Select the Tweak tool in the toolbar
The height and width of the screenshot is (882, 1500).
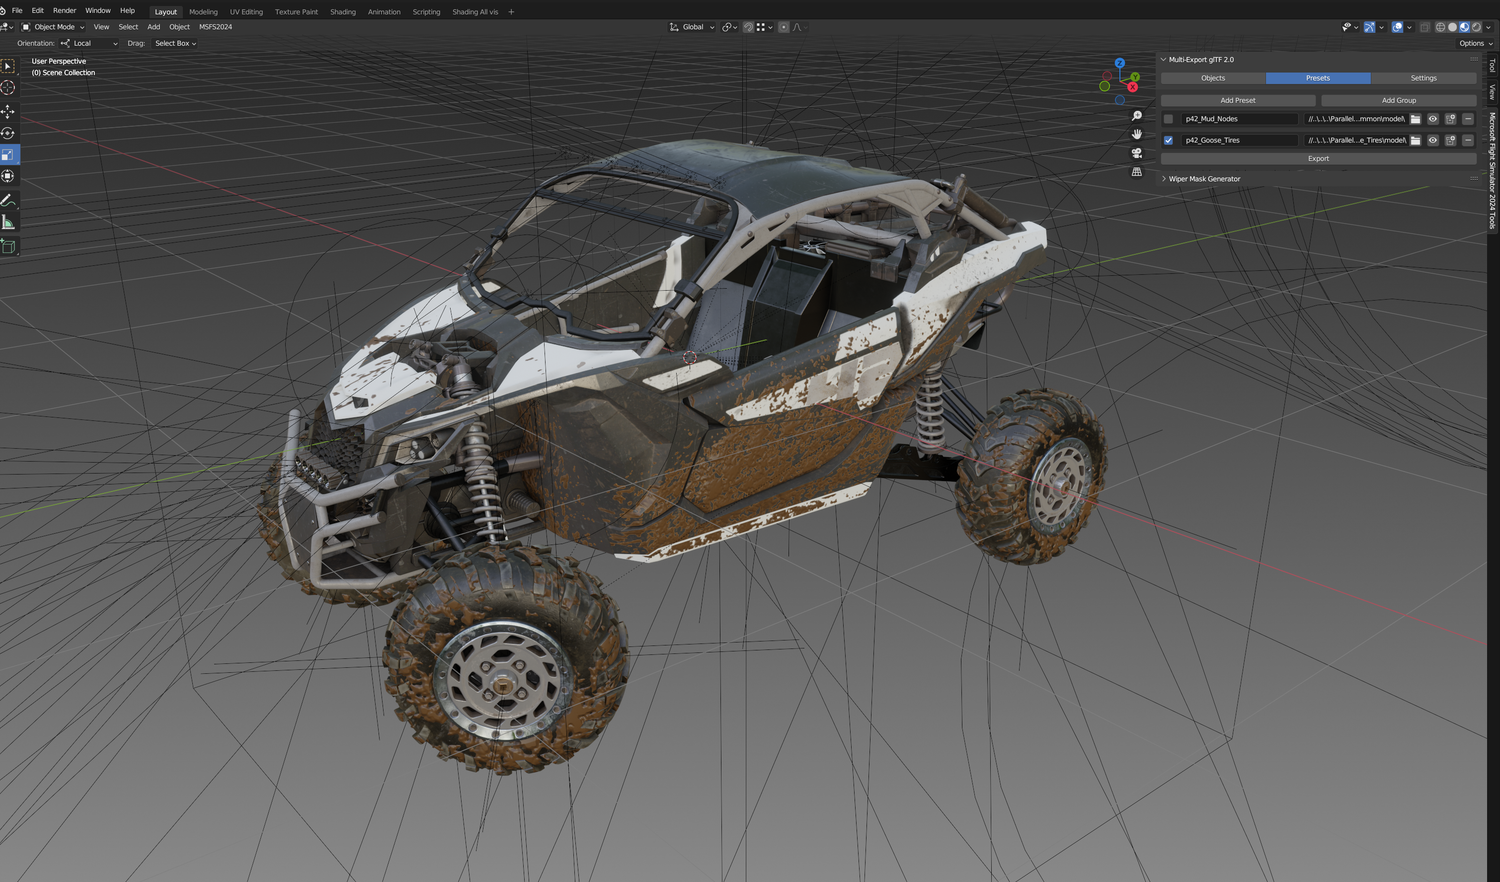pos(8,66)
